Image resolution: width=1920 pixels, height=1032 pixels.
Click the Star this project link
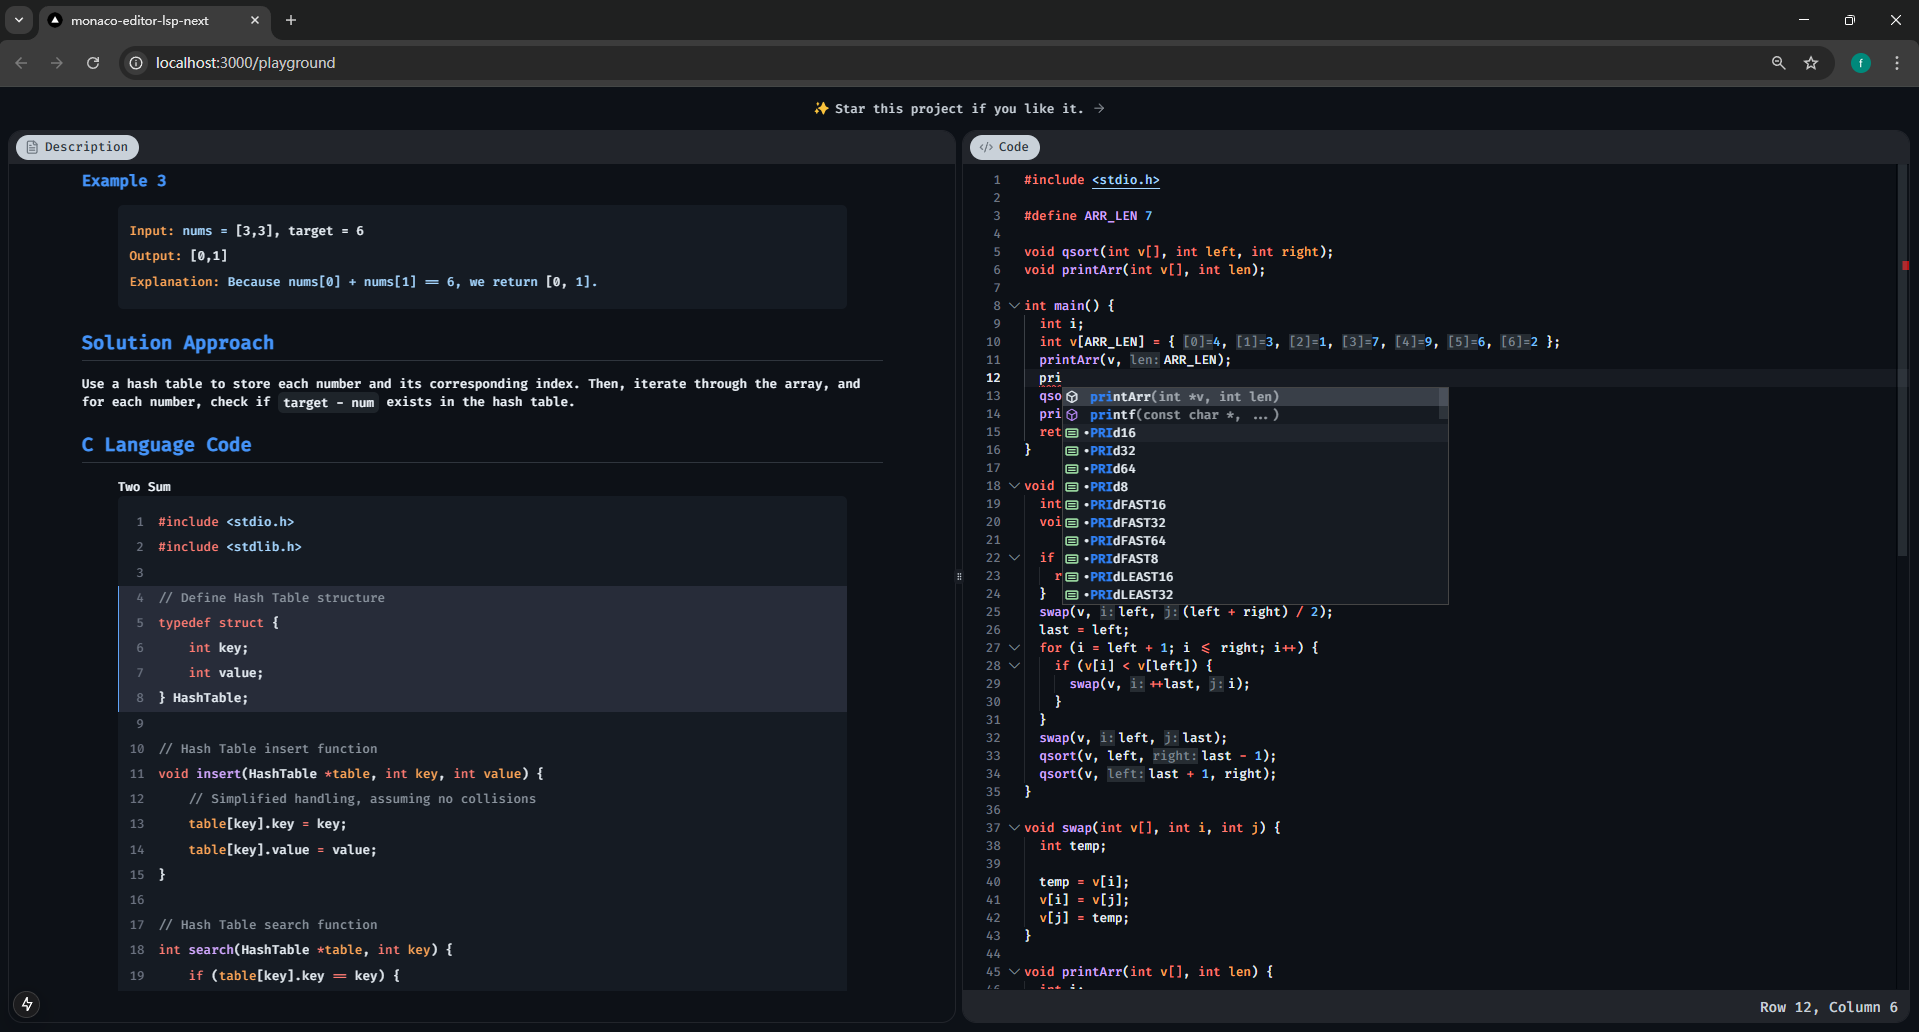959,109
